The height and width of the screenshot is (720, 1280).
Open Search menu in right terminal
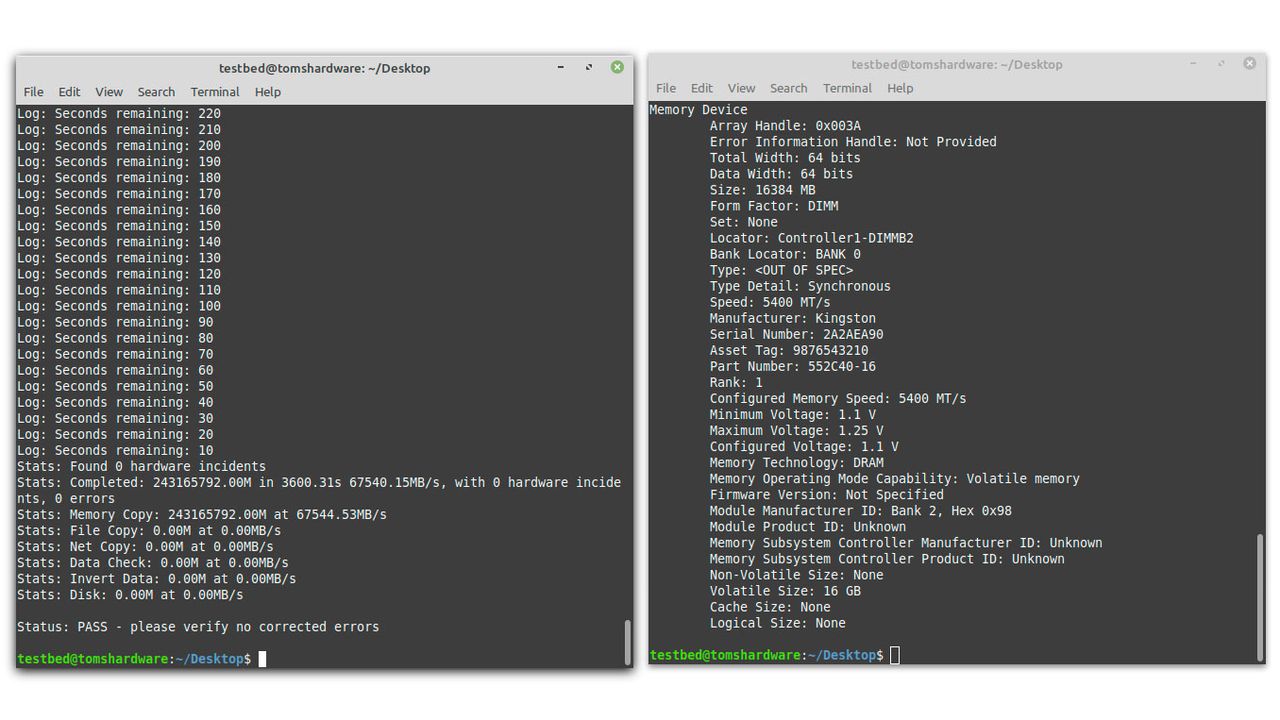pyautogui.click(x=788, y=88)
